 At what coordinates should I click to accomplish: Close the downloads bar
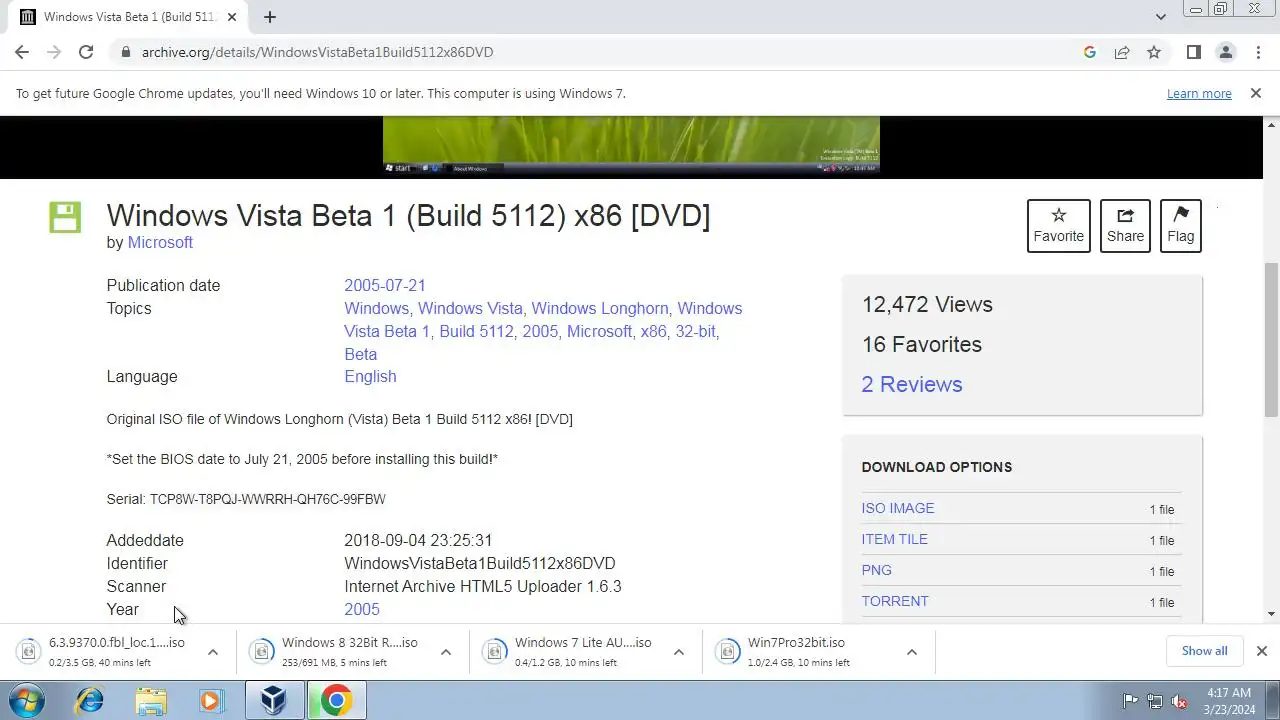1261,651
